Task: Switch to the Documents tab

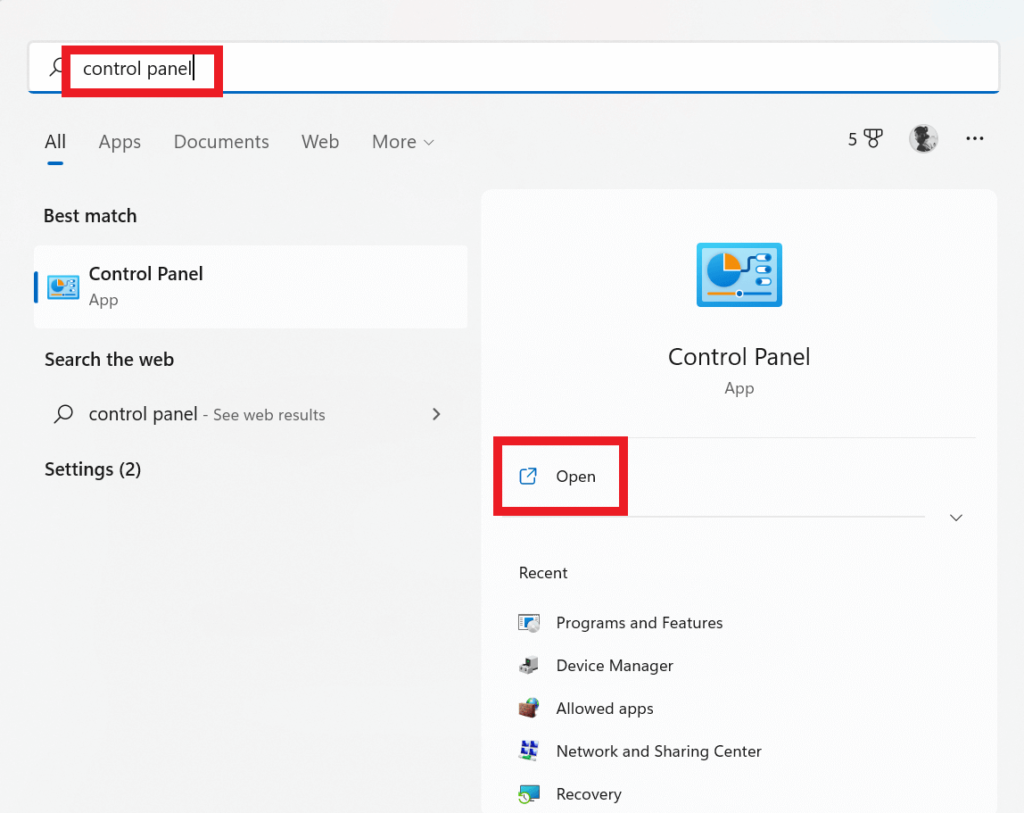Action: [x=221, y=142]
